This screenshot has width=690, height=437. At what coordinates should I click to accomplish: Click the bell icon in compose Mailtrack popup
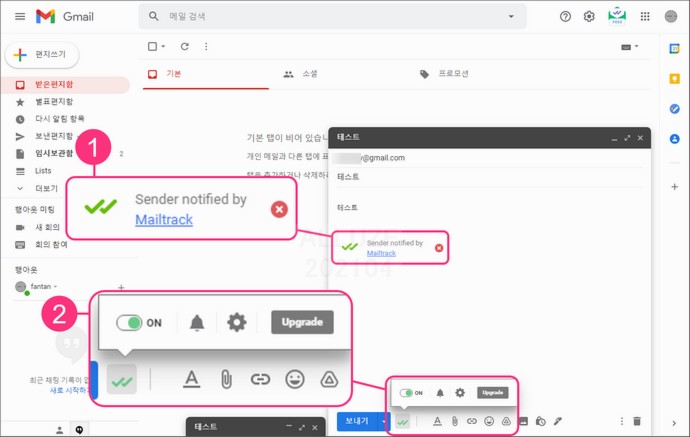440,393
